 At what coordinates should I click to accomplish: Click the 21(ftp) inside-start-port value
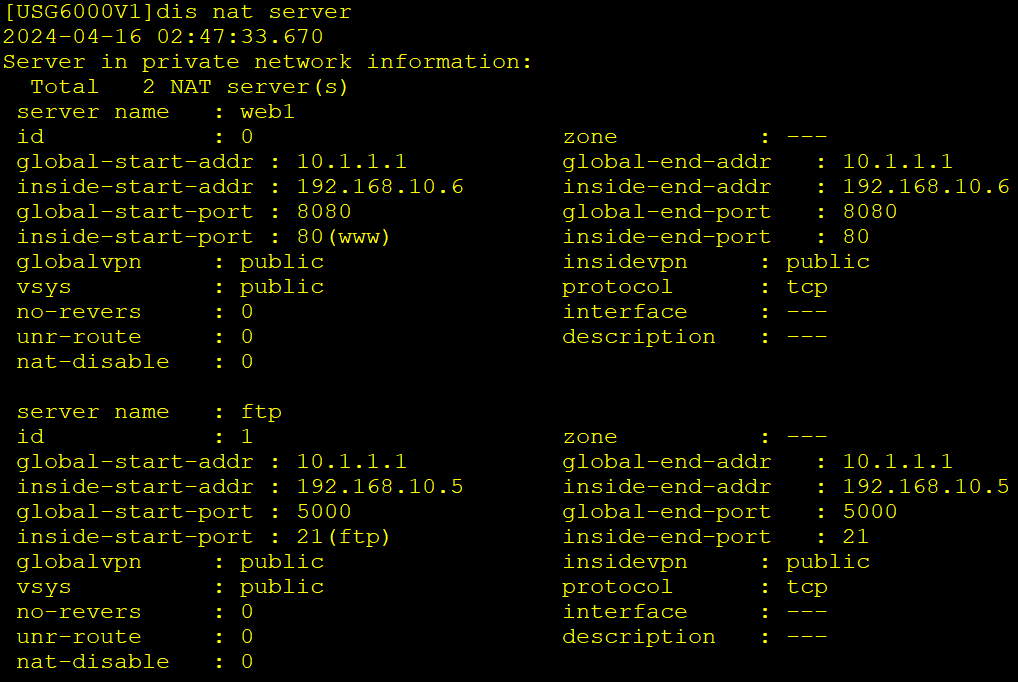click(343, 537)
